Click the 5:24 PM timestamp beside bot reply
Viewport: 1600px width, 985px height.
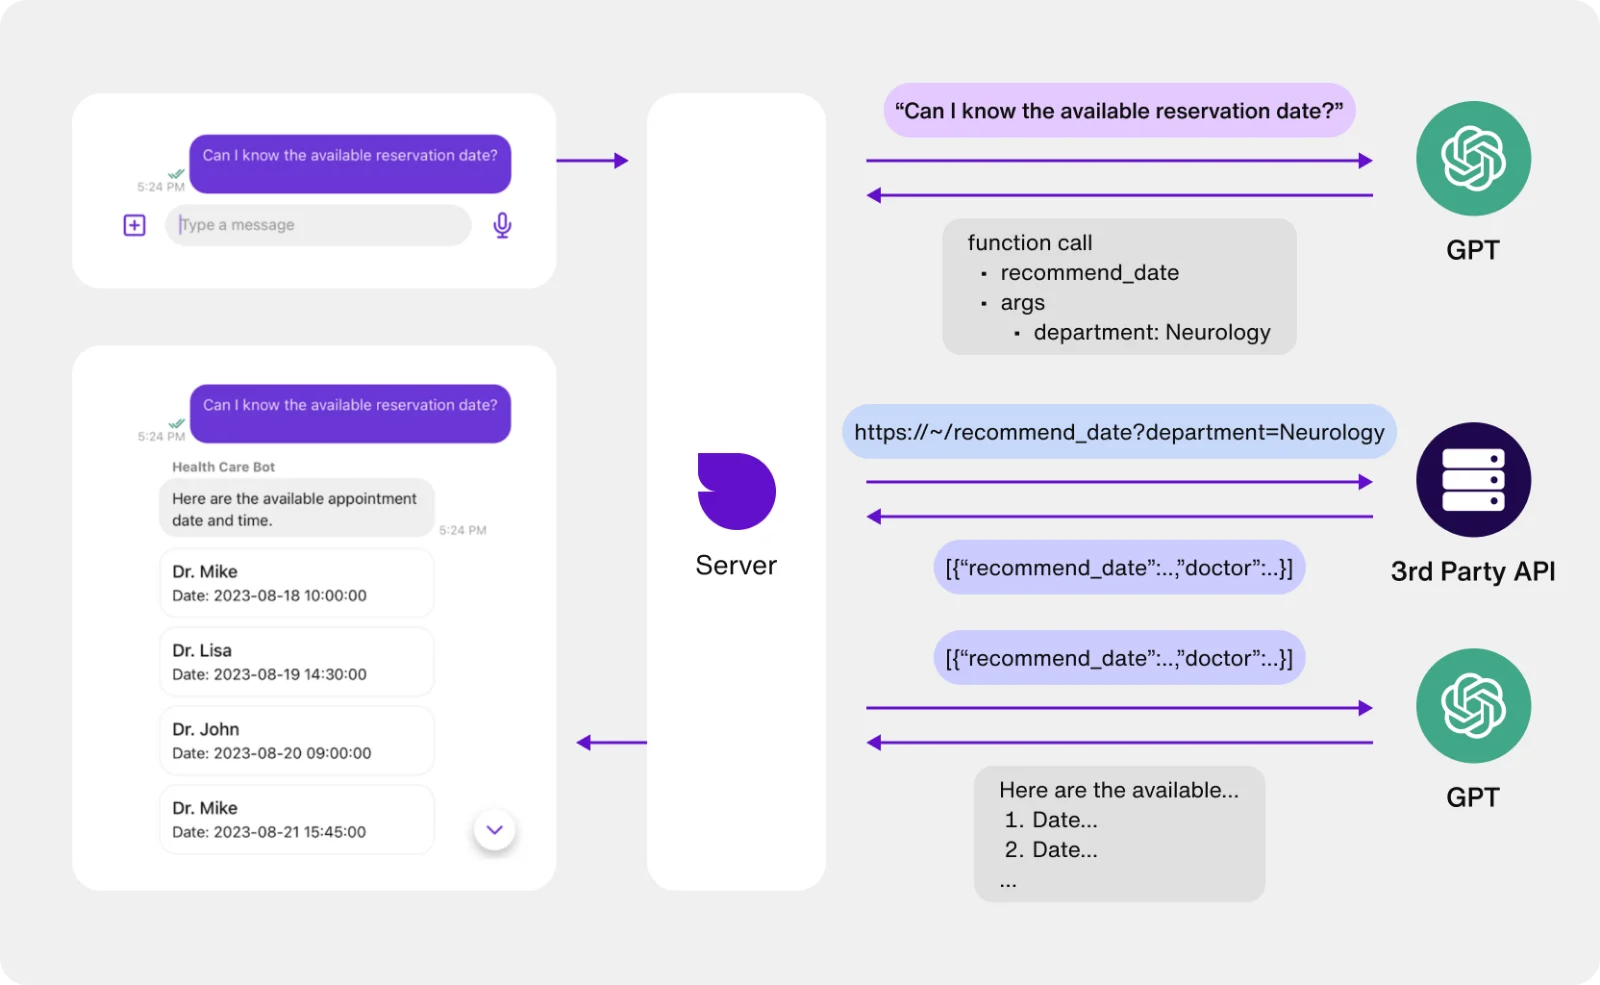point(463,530)
